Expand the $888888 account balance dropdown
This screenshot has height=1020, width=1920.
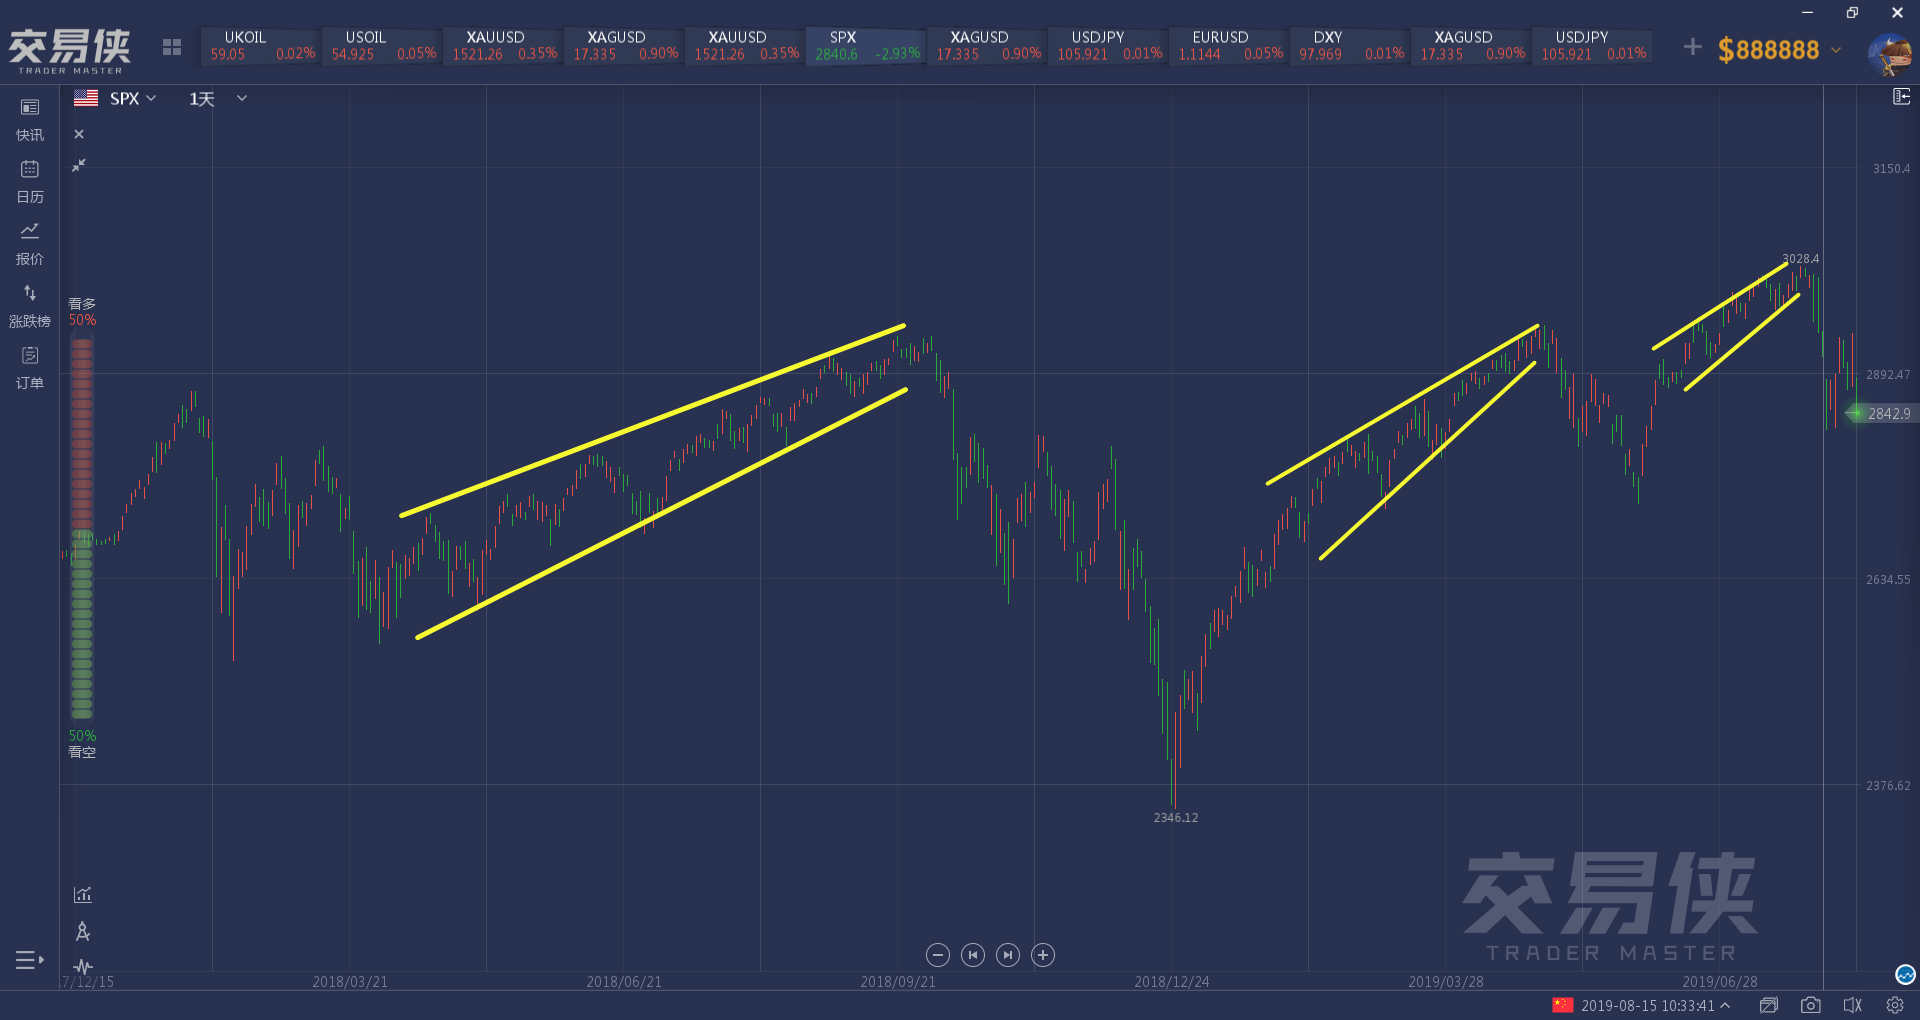(x=1836, y=49)
